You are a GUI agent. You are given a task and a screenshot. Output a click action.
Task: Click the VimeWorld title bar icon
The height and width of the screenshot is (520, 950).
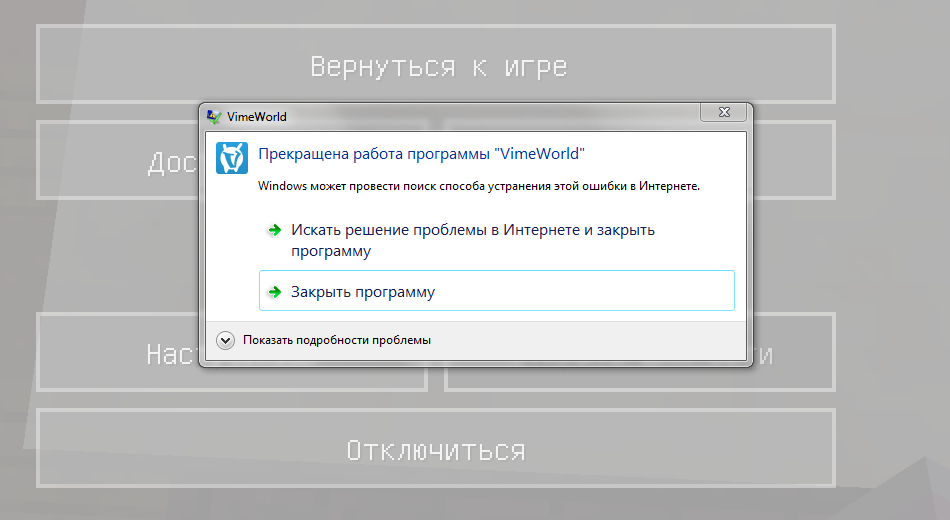coord(214,117)
